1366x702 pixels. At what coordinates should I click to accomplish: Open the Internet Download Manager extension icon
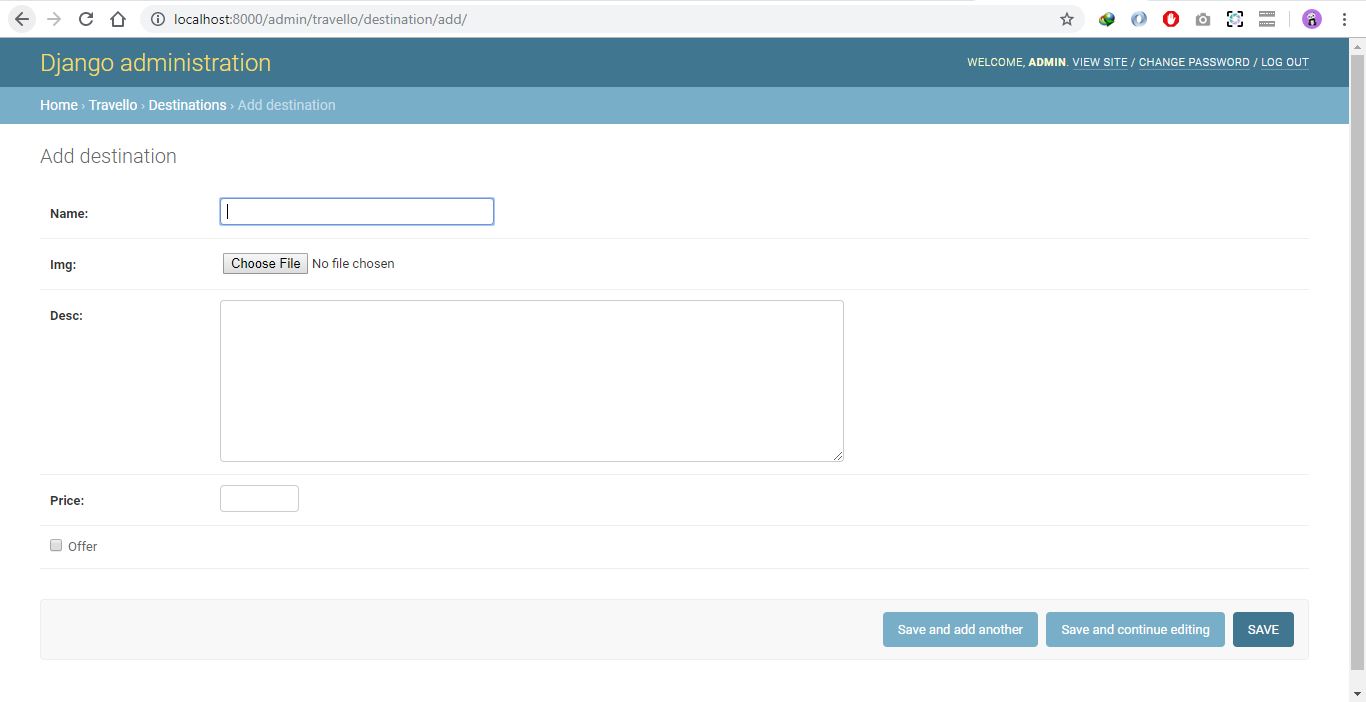coord(1107,19)
